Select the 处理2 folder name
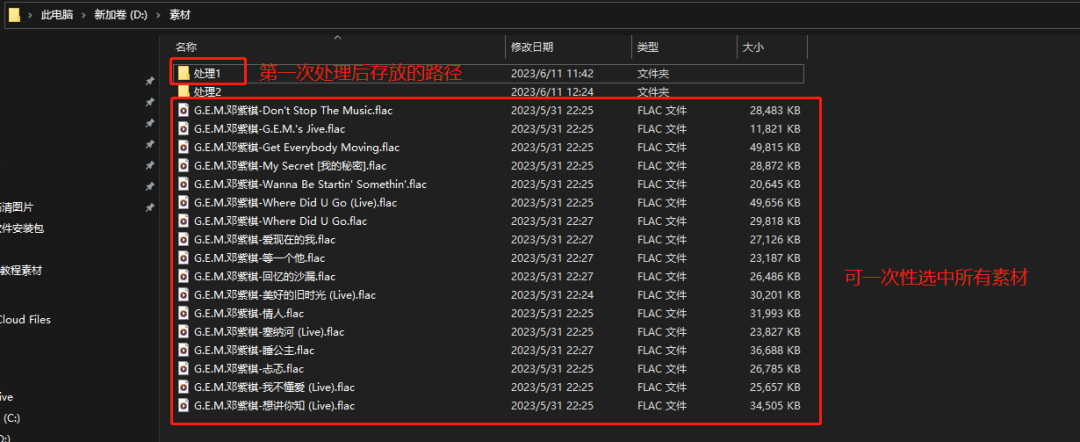Viewport: 1080px width, 442px height. coord(207,92)
